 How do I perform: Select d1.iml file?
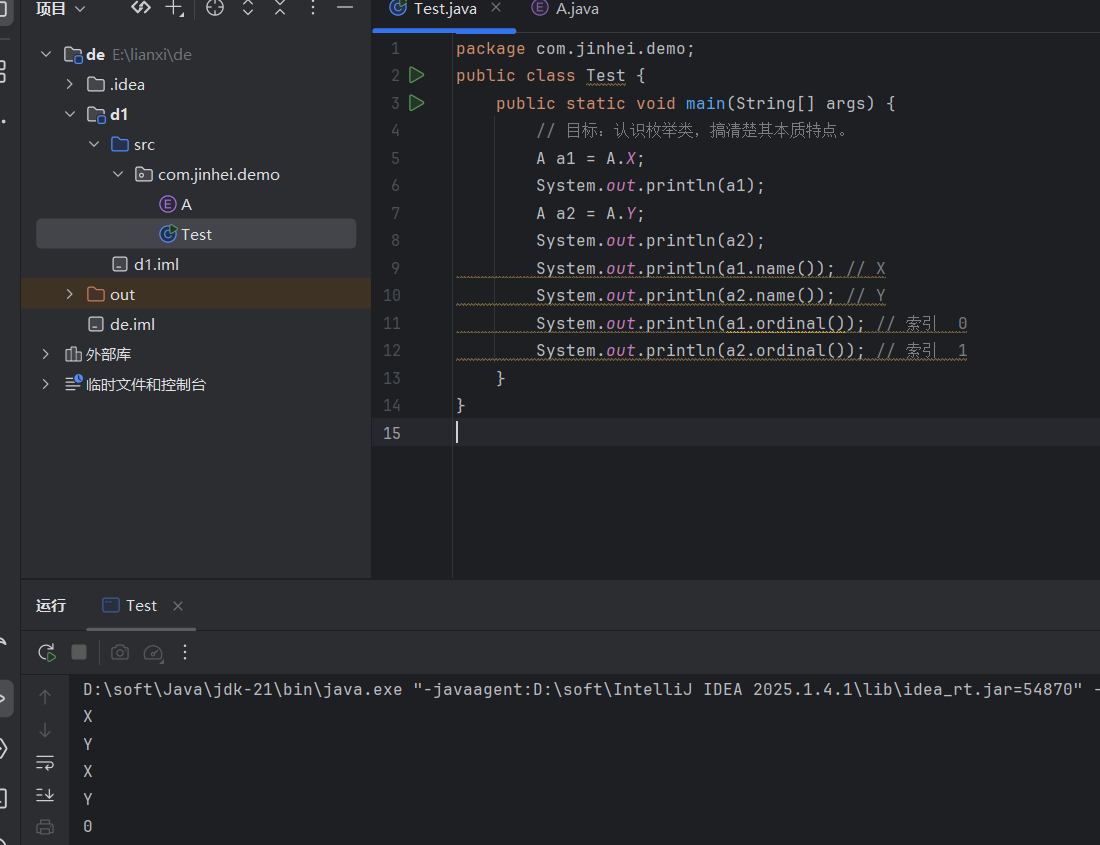coord(146,264)
